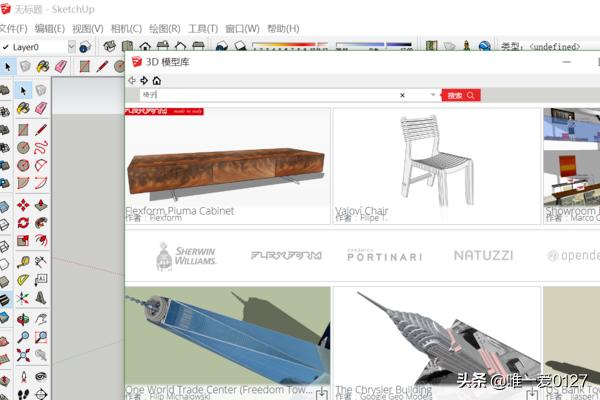Viewport: 600px width, 400px height.
Task: Click the shadow time gradient slider
Action: pos(288,46)
